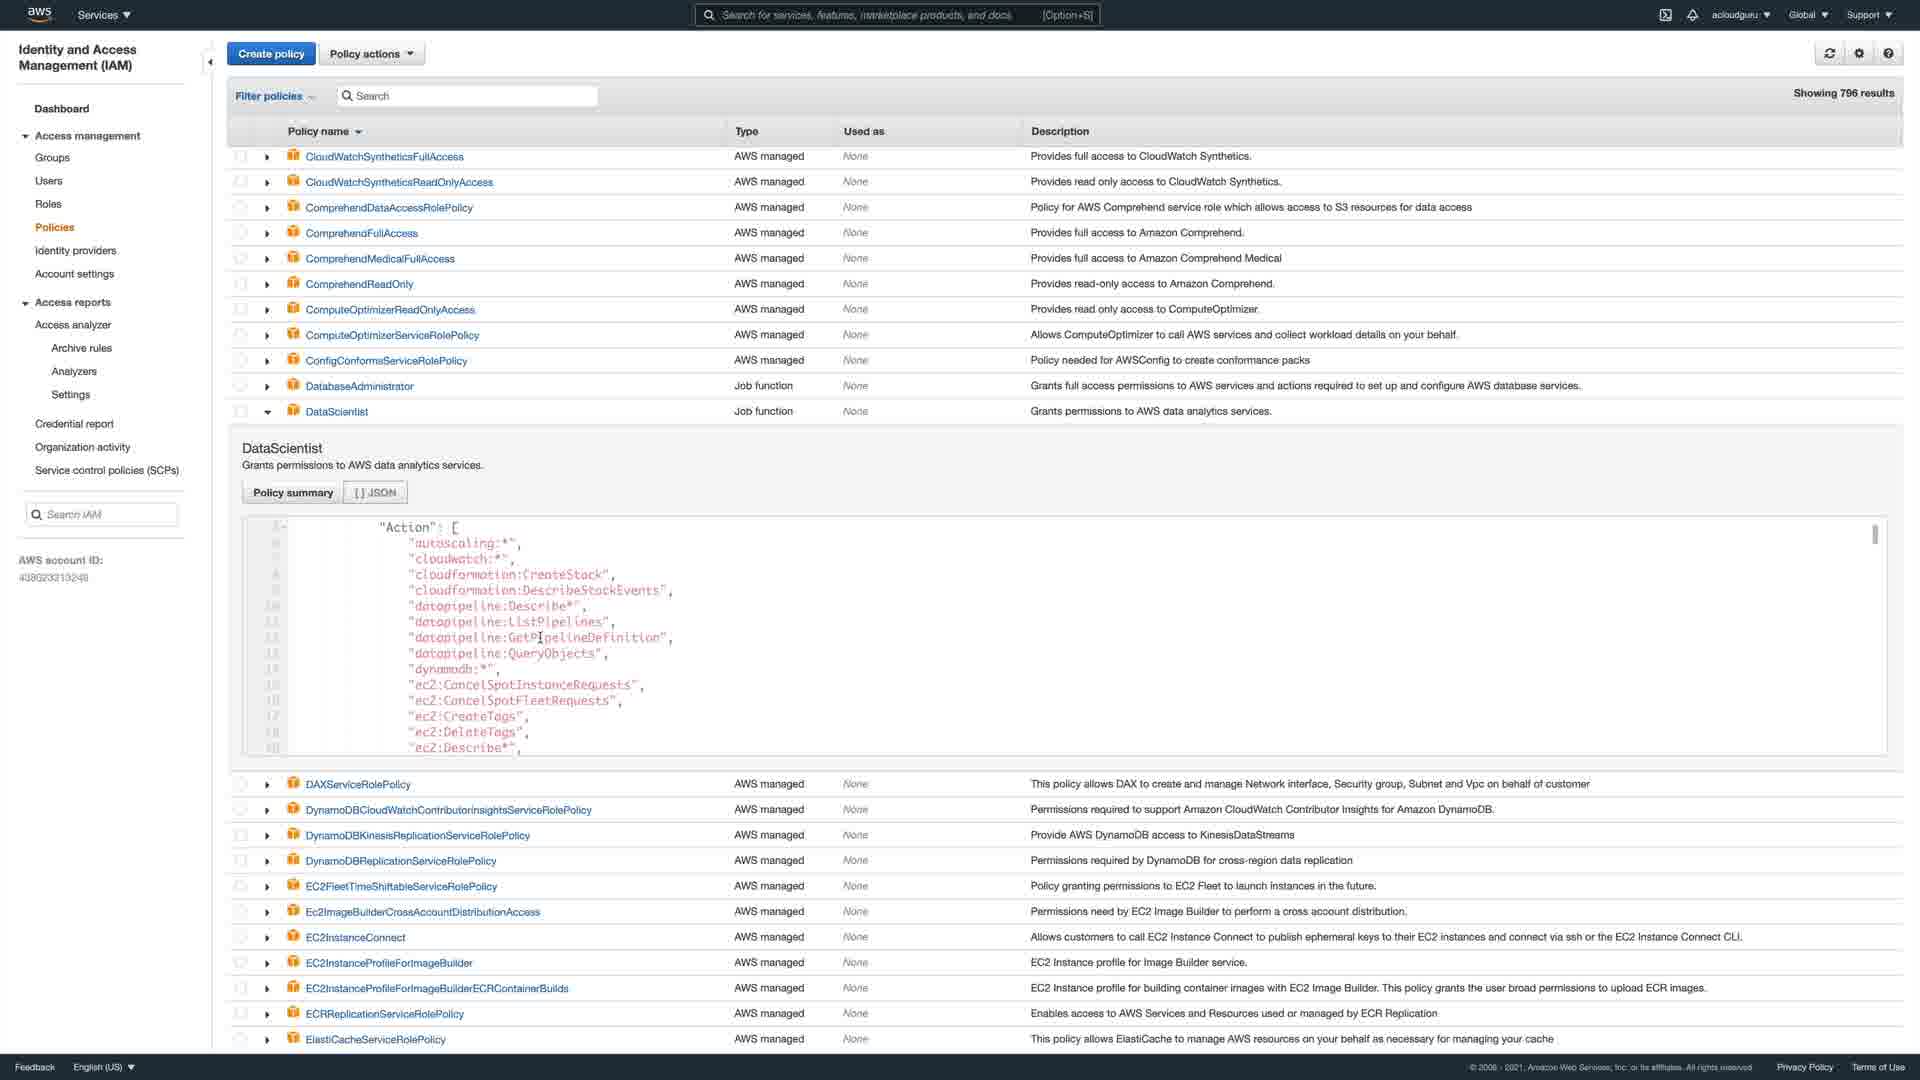Switch to the Policy summary tab
The width and height of the screenshot is (1920, 1080).
tap(292, 493)
